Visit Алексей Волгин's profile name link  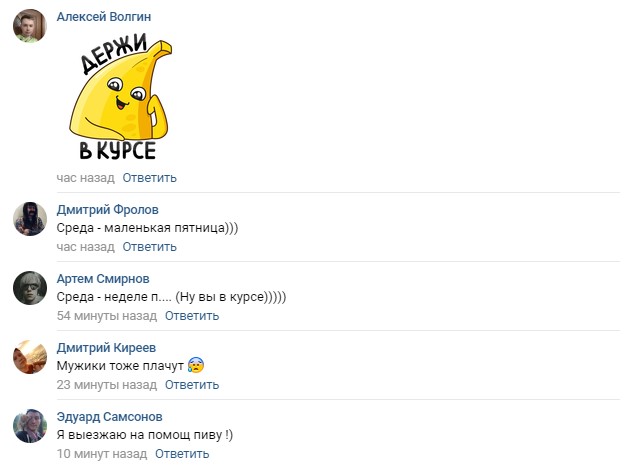coord(104,17)
